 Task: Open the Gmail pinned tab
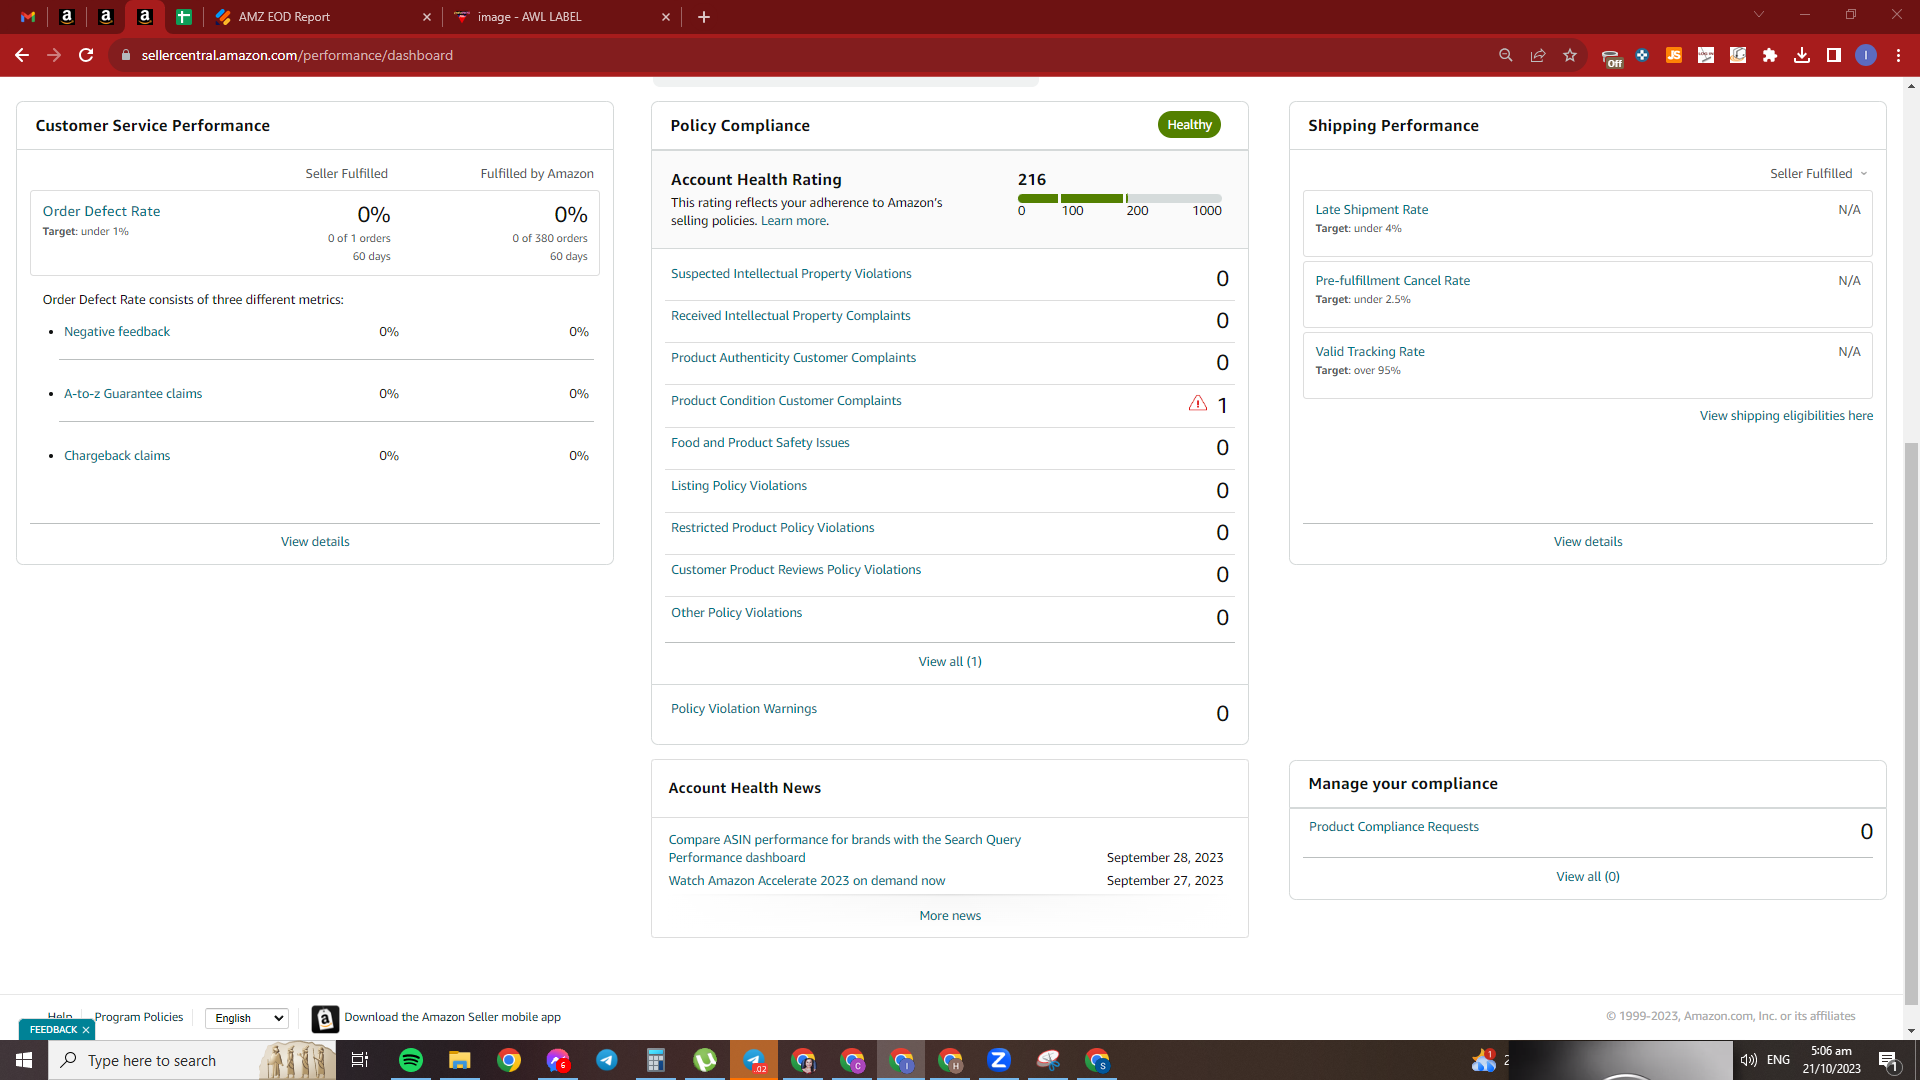28,17
